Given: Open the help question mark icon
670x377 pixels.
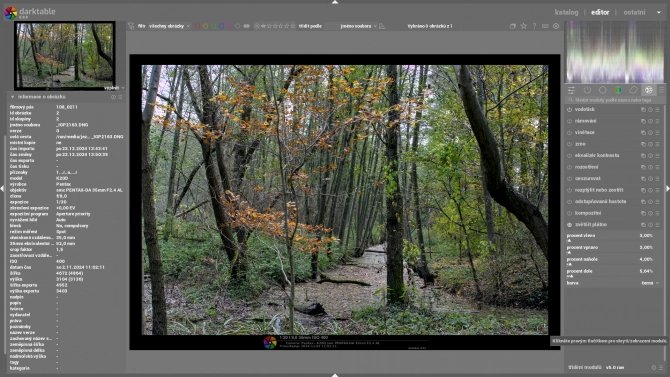Looking at the screenshot, I should 534,26.
